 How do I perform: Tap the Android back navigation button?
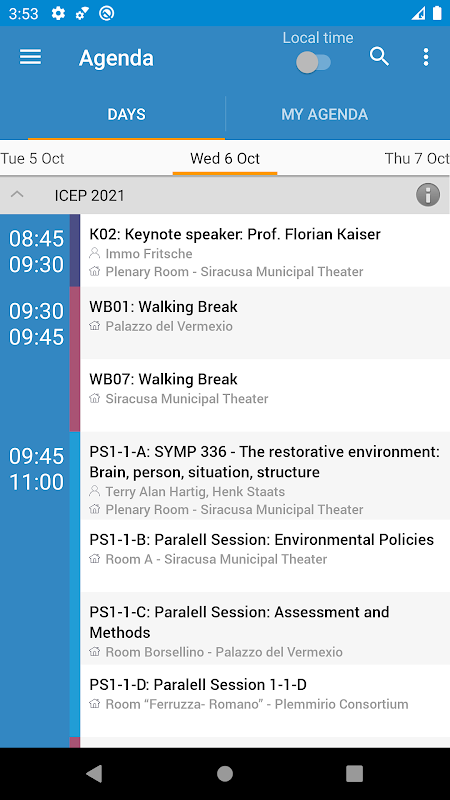pos(94,773)
